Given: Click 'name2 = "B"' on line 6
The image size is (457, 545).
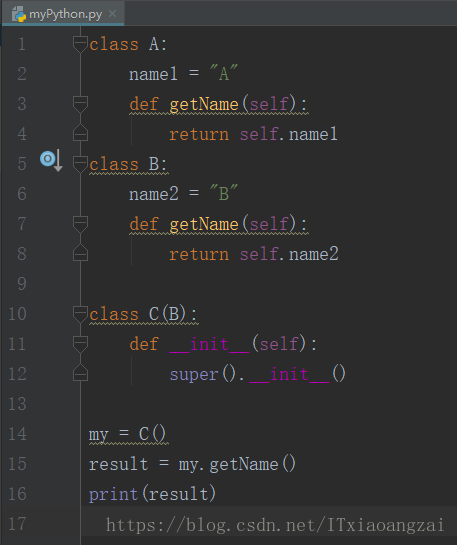Looking at the screenshot, I should click(183, 194).
